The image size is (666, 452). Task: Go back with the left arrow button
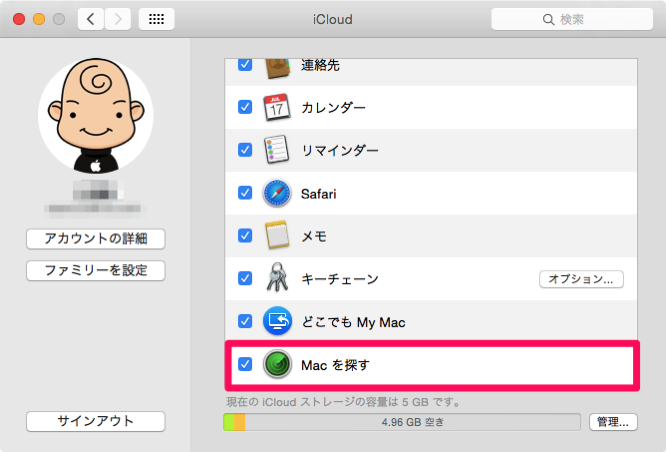[x=90, y=19]
